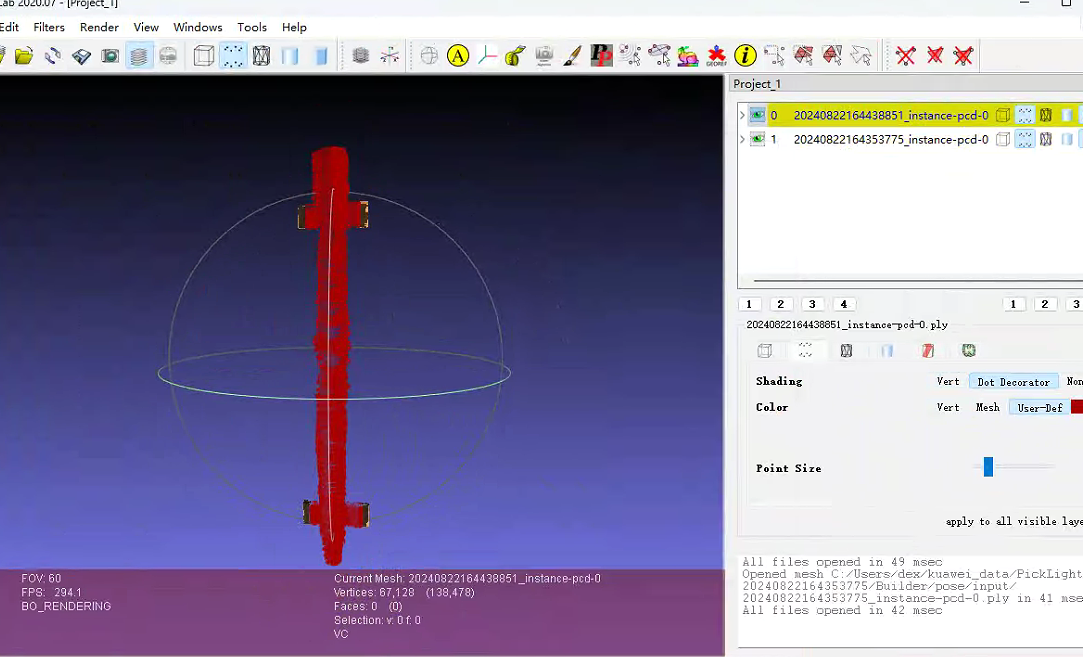
Task: Open the Render menu
Action: [99, 27]
